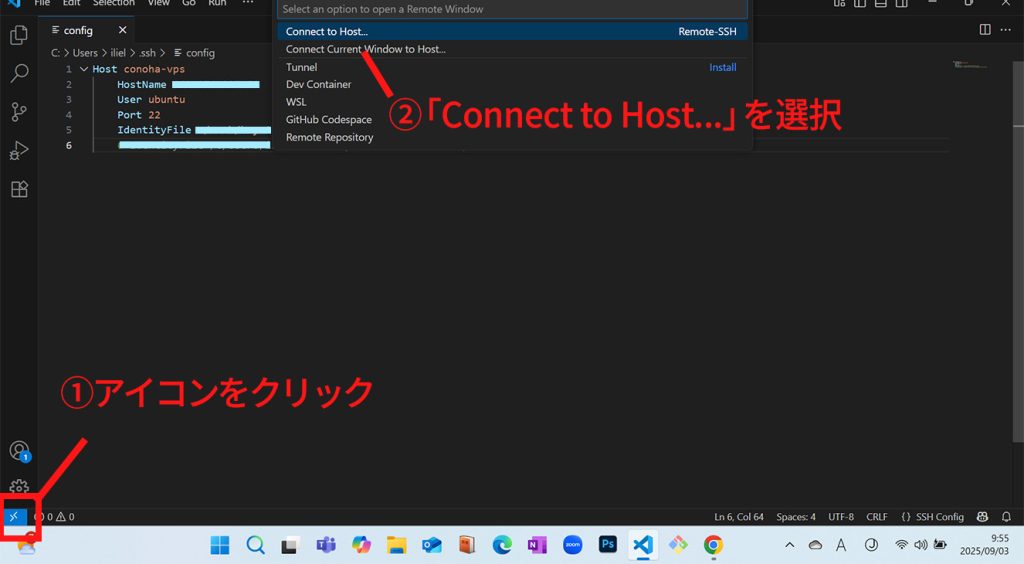This screenshot has width=1024, height=564.
Task: Choose "Connect Current Window to Host..."
Action: pyautogui.click(x=366, y=49)
